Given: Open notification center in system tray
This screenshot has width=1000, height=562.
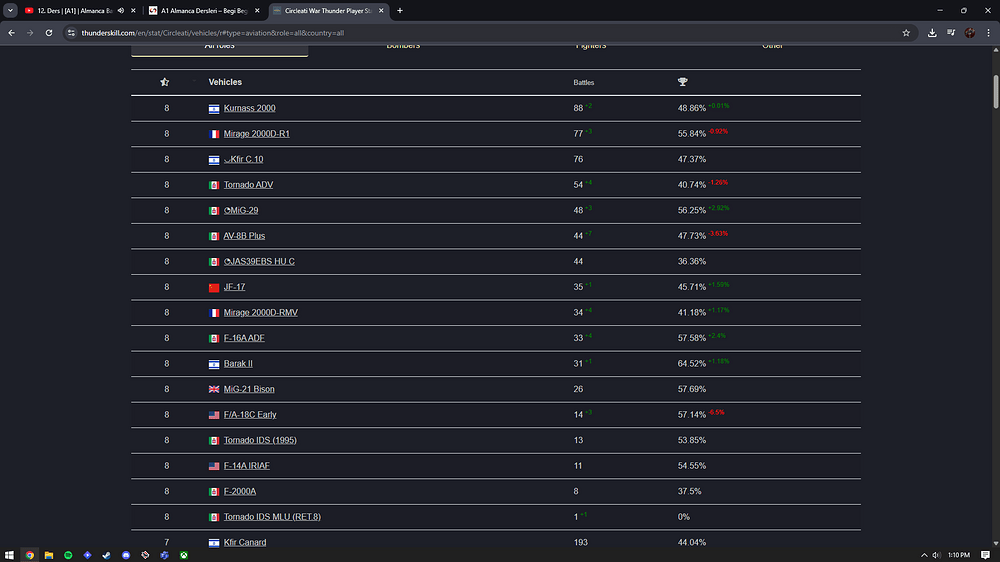Looking at the screenshot, I should click(x=985, y=555).
